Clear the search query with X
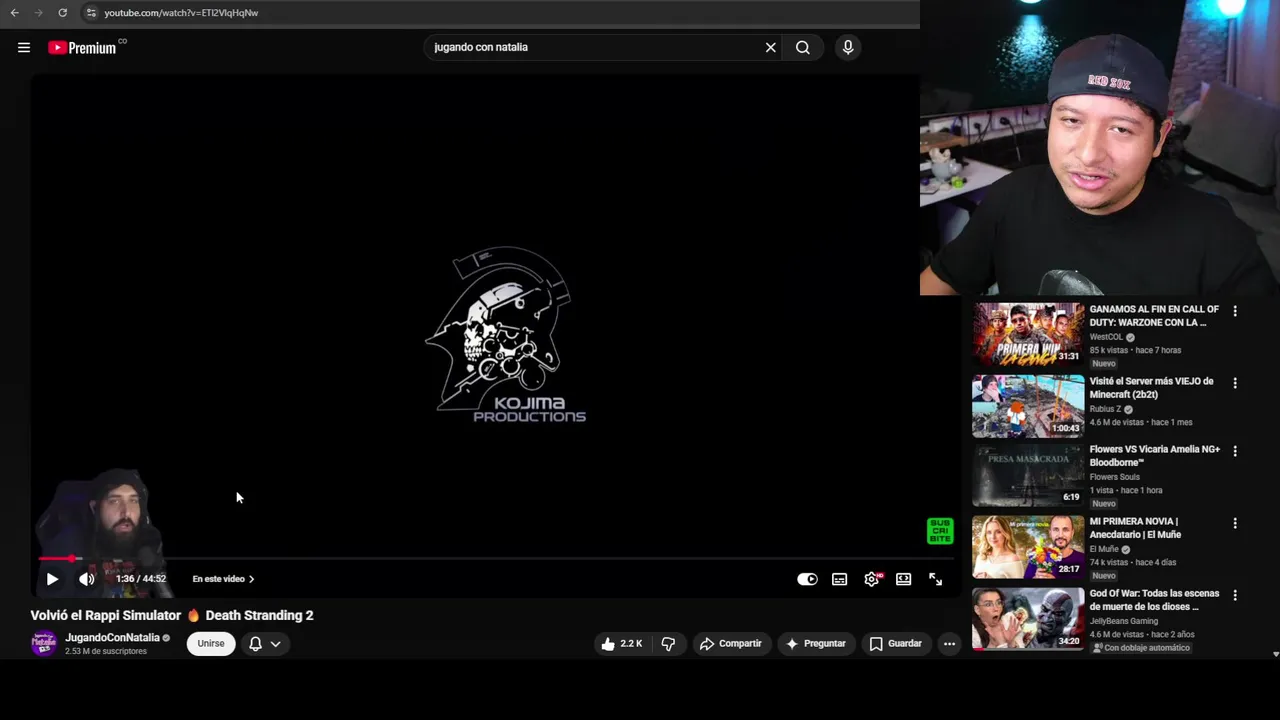 771,47
